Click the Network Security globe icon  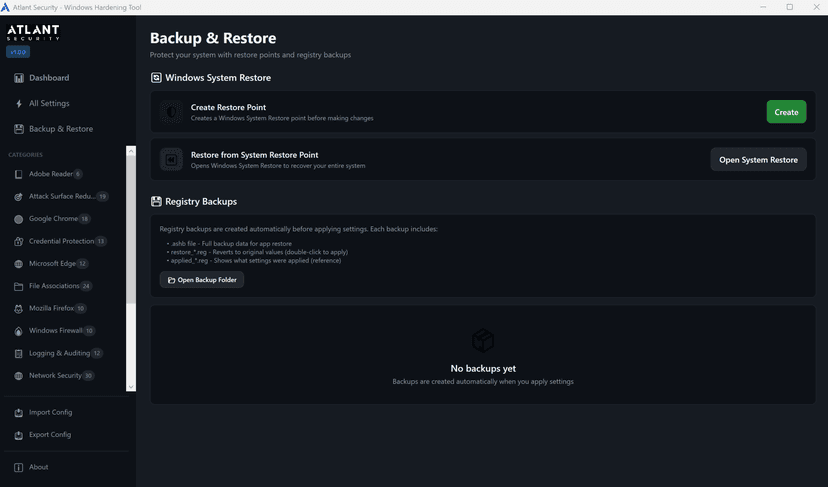coord(18,376)
